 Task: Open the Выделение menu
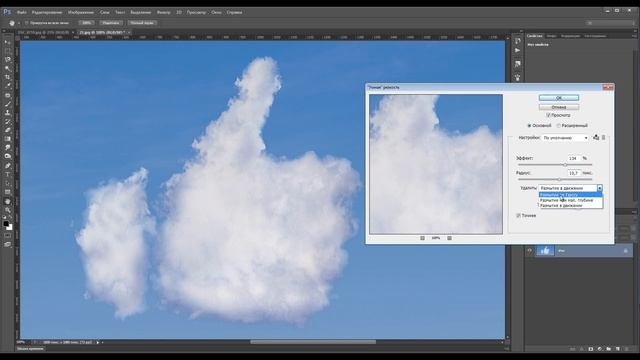coord(140,12)
